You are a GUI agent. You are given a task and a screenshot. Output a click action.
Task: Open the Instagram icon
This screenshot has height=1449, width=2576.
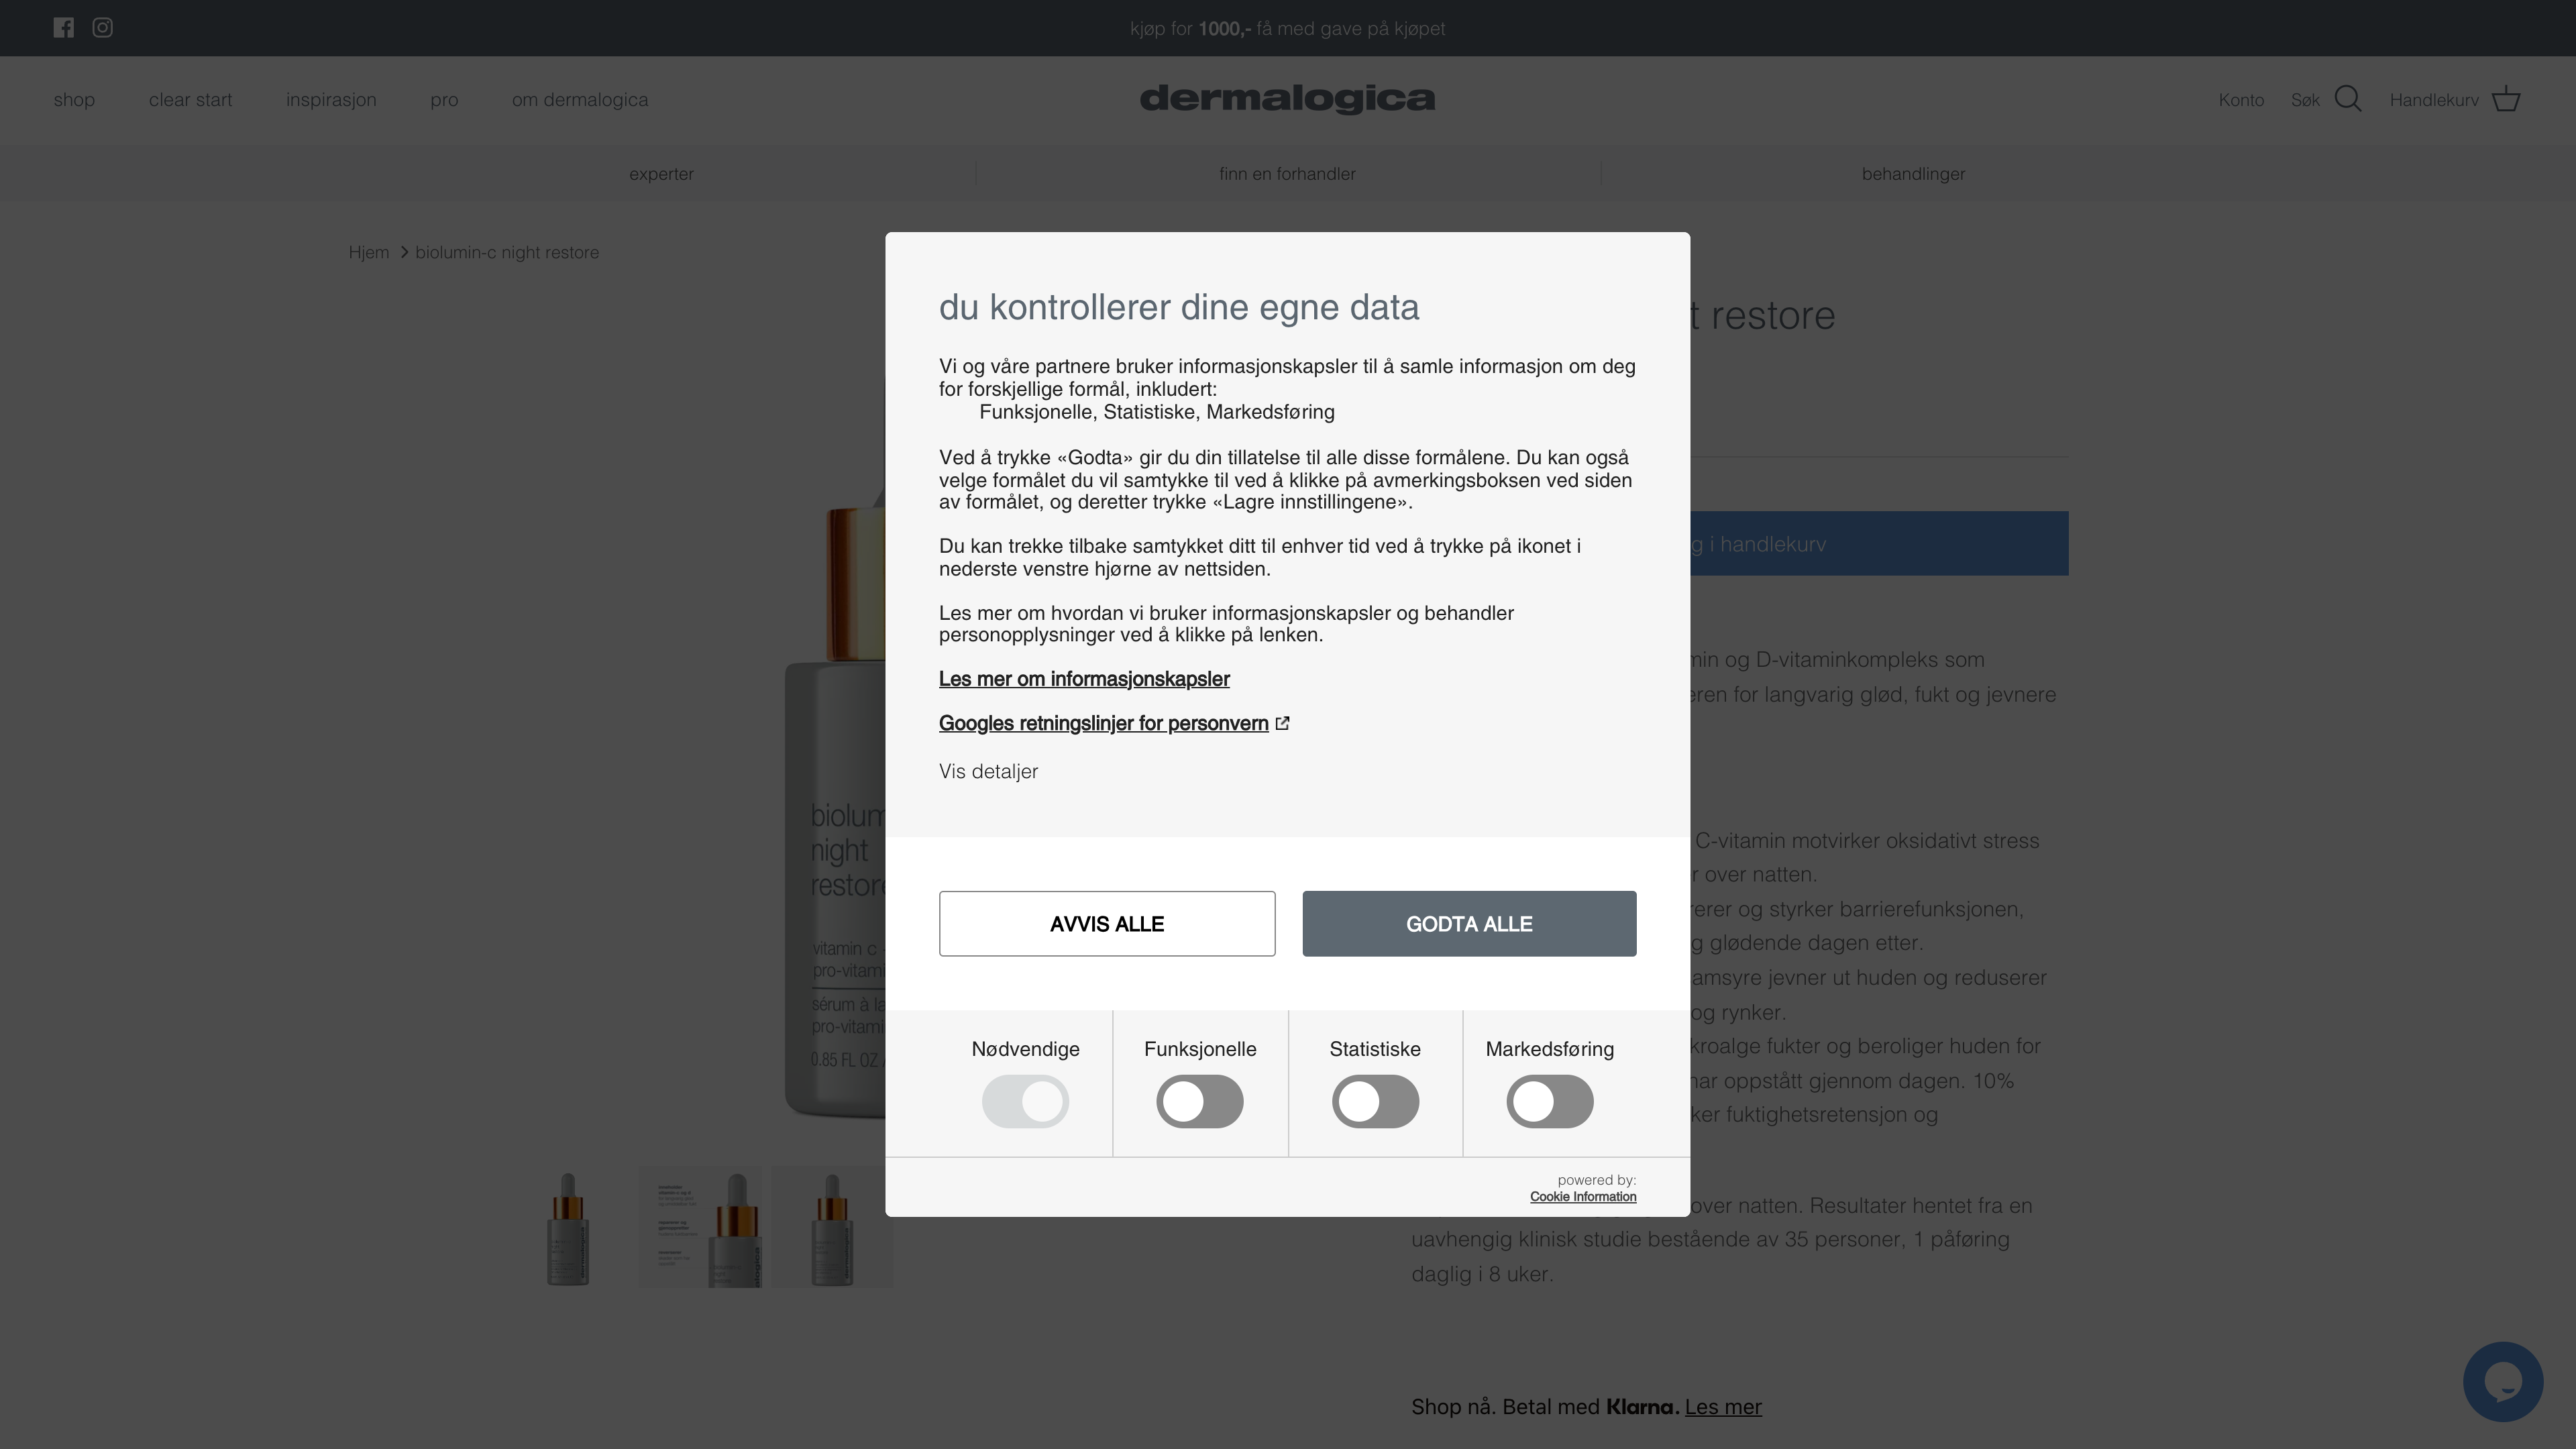pos(102,28)
